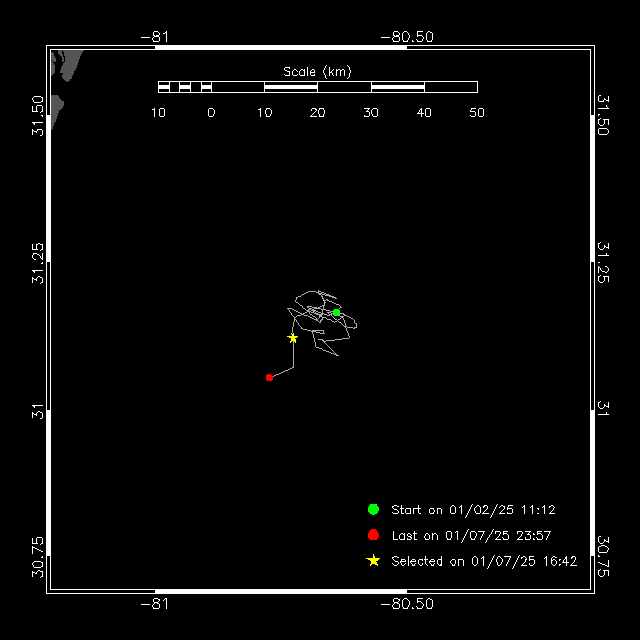Click the 20–30 km segment of the scale bar
This screenshot has height=640, width=640.
click(x=344, y=87)
